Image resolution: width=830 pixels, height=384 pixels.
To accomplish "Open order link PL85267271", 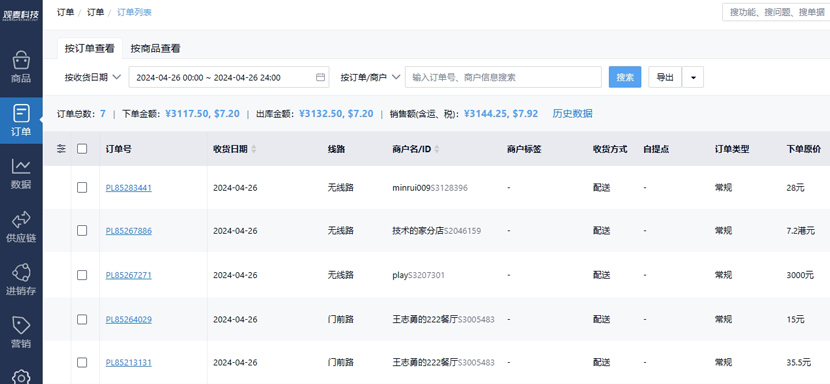I will [x=129, y=275].
